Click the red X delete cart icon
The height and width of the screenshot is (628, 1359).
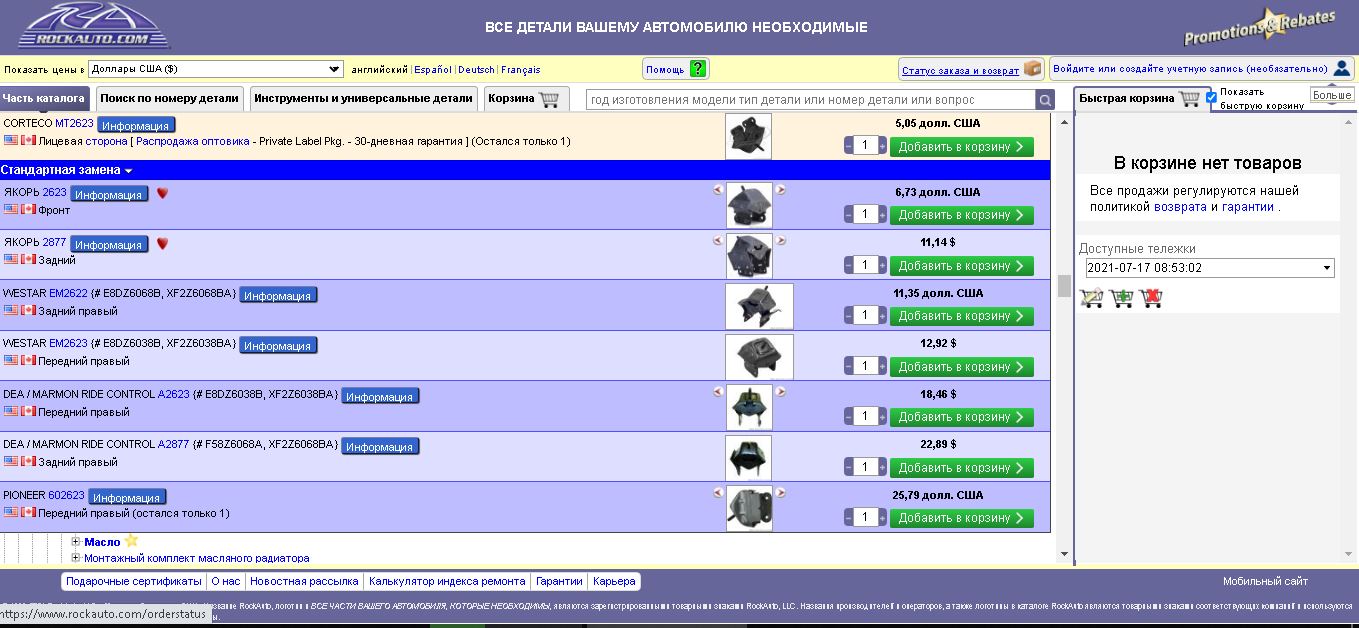1151,297
